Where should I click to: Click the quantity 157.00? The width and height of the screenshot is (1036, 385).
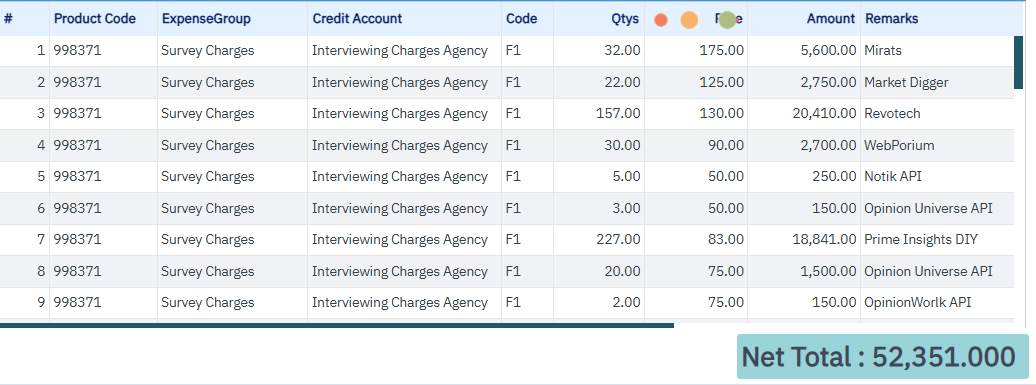618,114
